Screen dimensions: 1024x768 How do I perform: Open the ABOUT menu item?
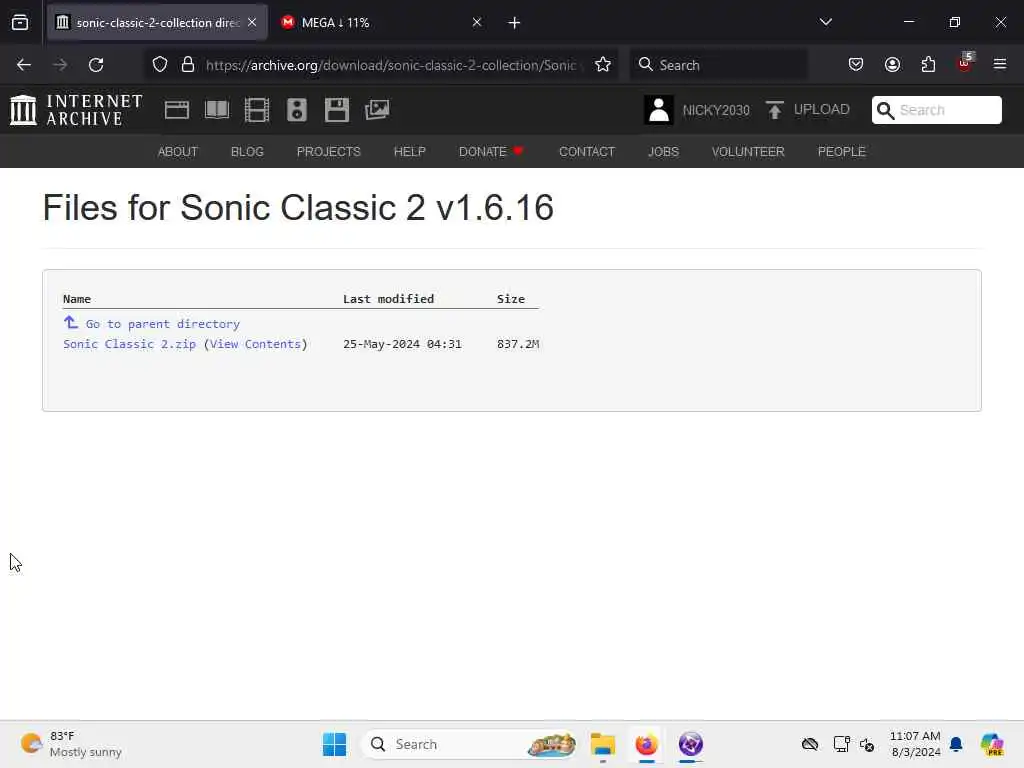point(178,152)
